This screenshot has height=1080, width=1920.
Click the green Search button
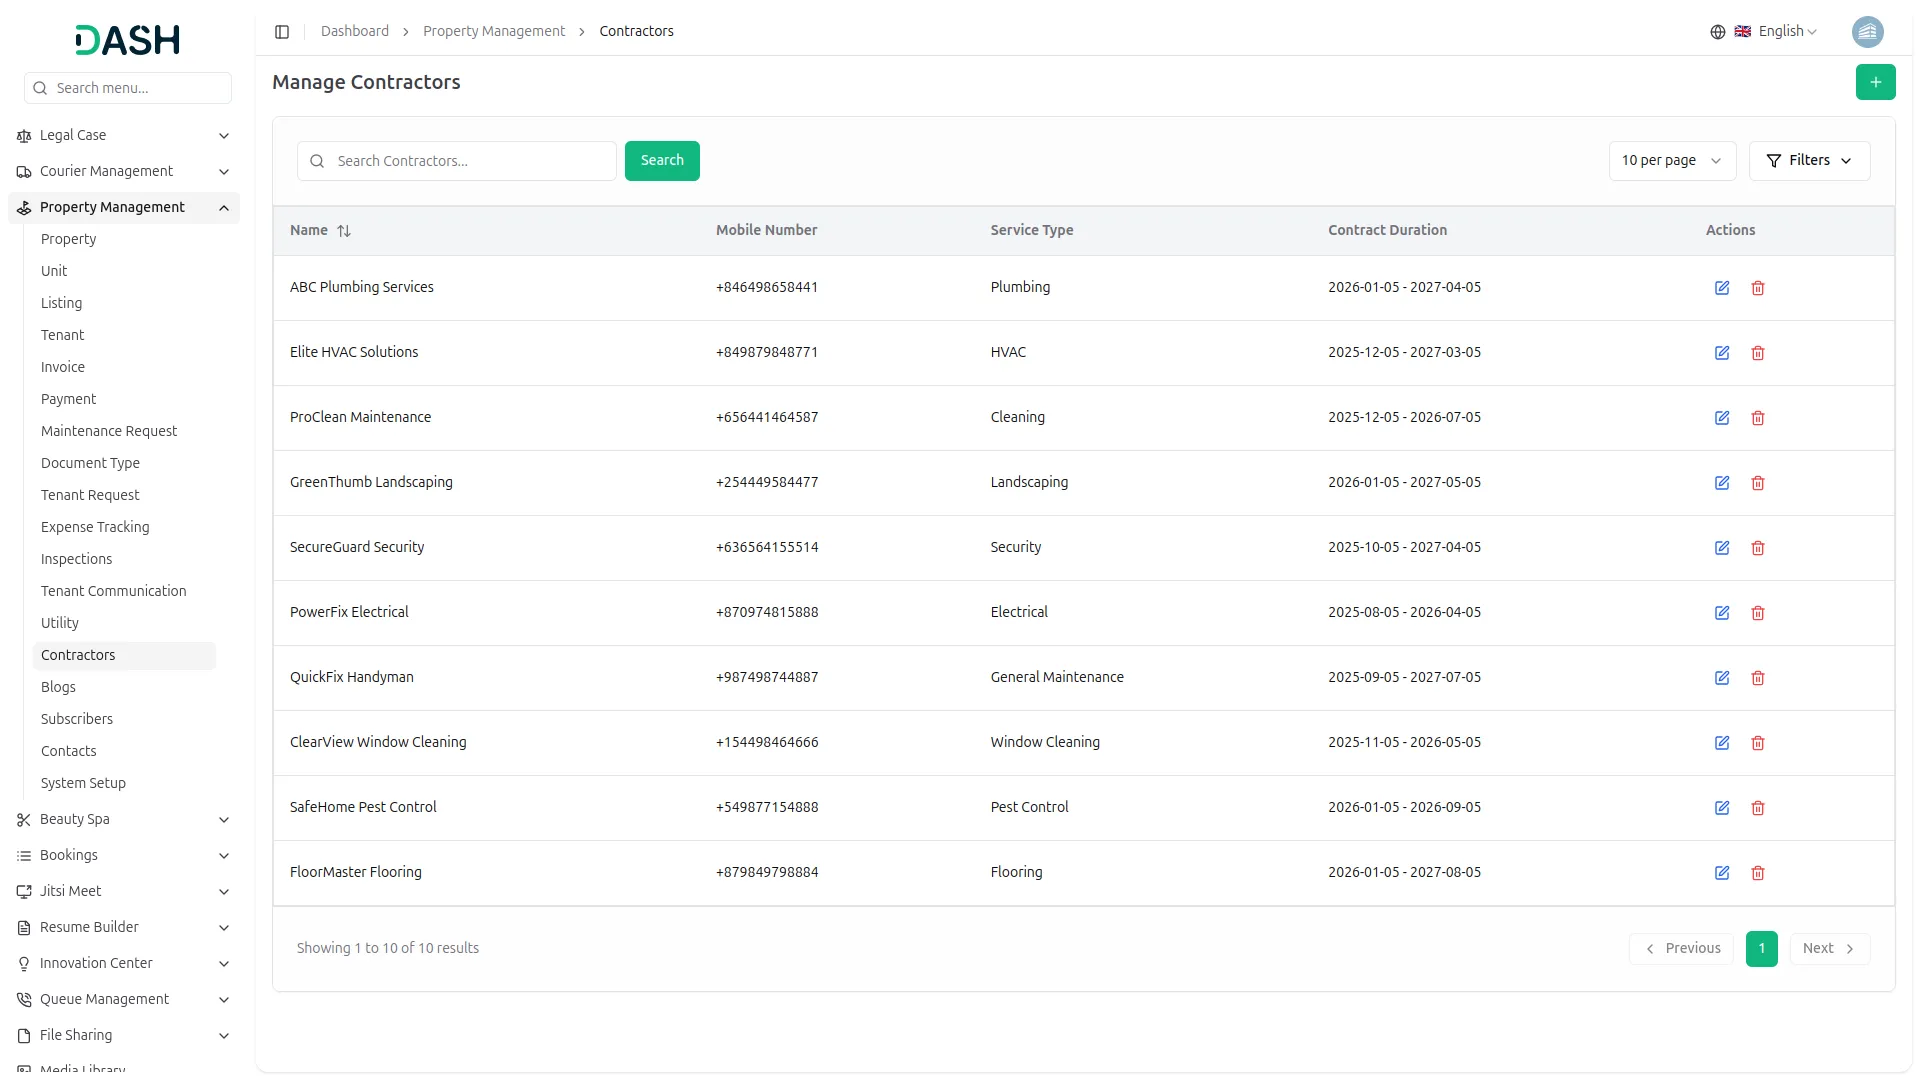pos(662,161)
